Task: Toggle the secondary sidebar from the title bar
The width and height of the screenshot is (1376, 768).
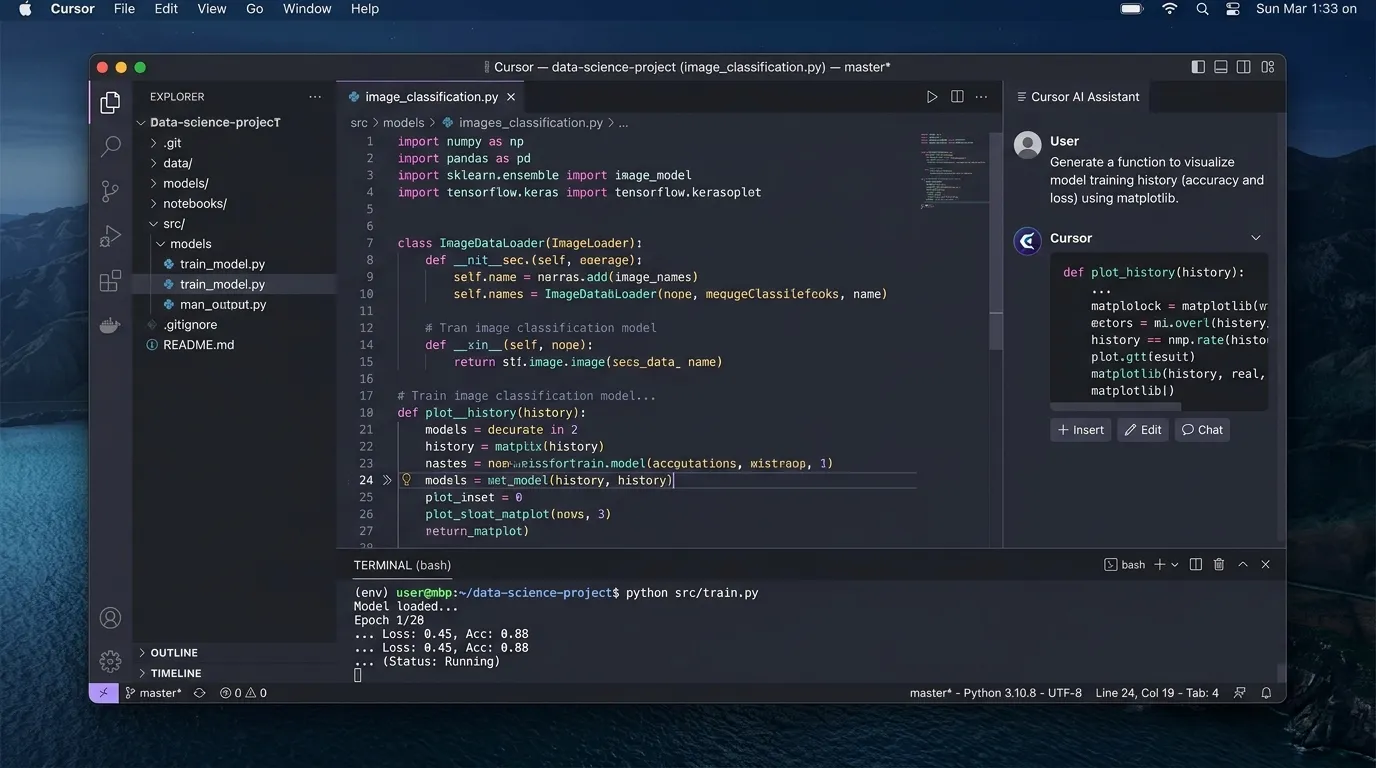Action: tap(1244, 67)
